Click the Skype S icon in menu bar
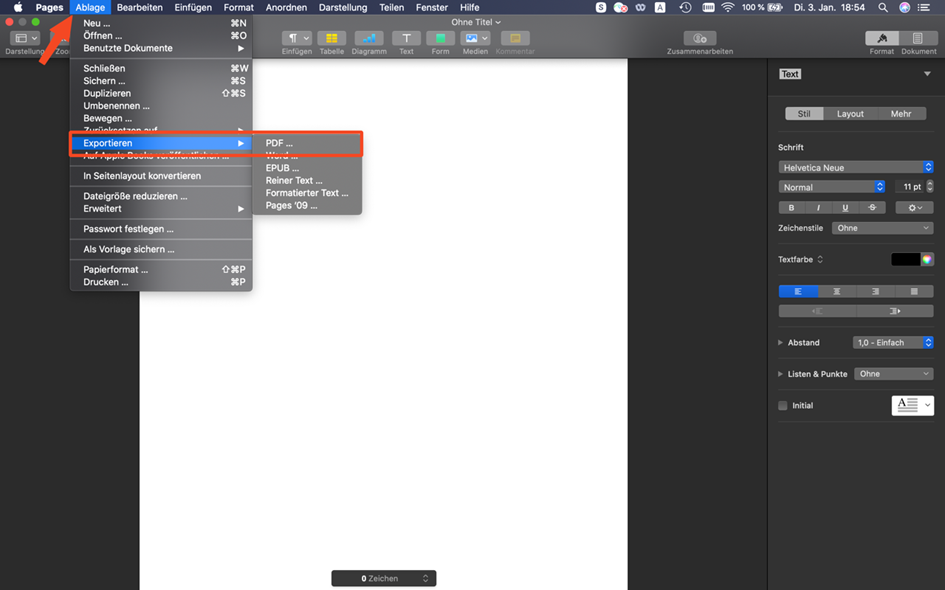945x590 pixels. pos(601,7)
